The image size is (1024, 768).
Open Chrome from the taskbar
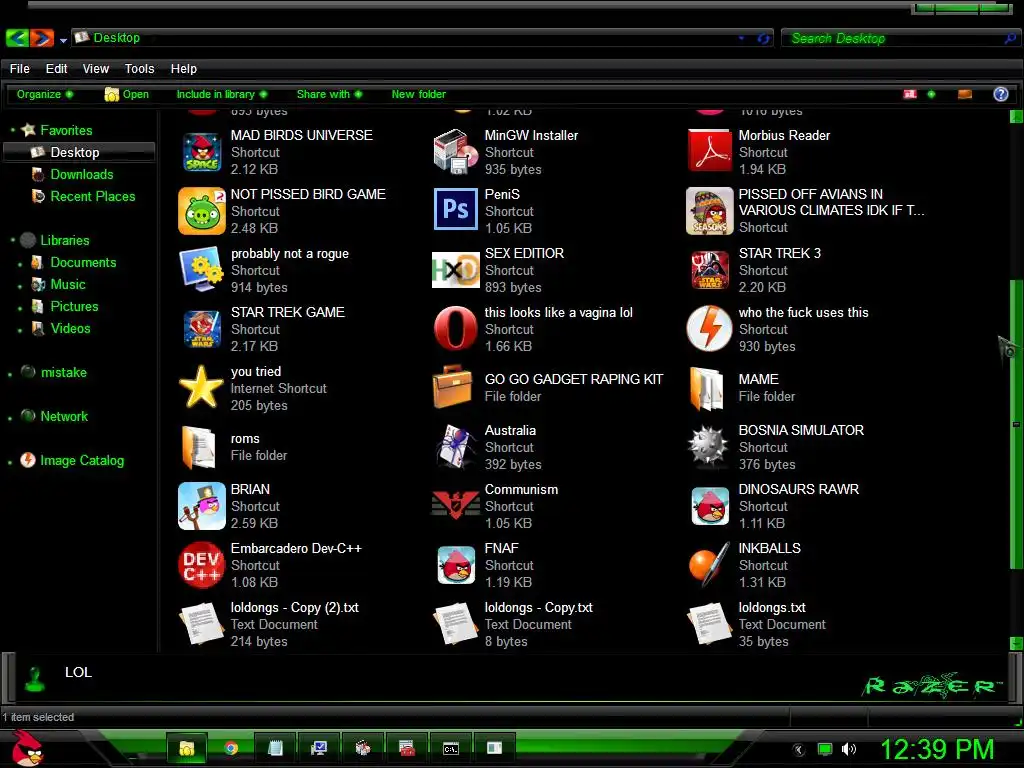[231, 748]
